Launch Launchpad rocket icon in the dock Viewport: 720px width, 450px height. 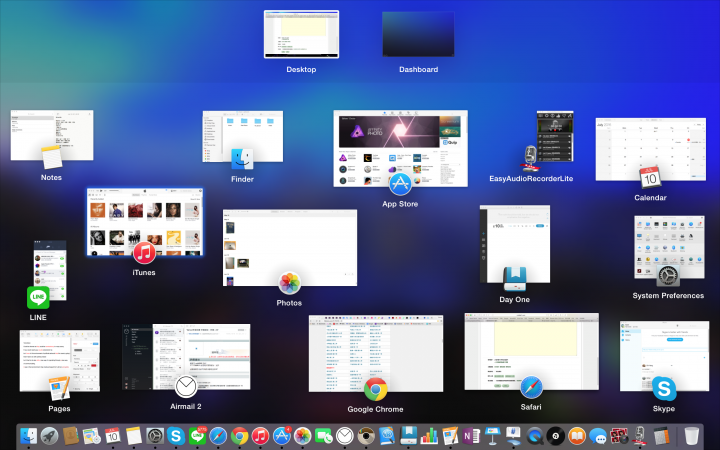[x=50, y=436]
